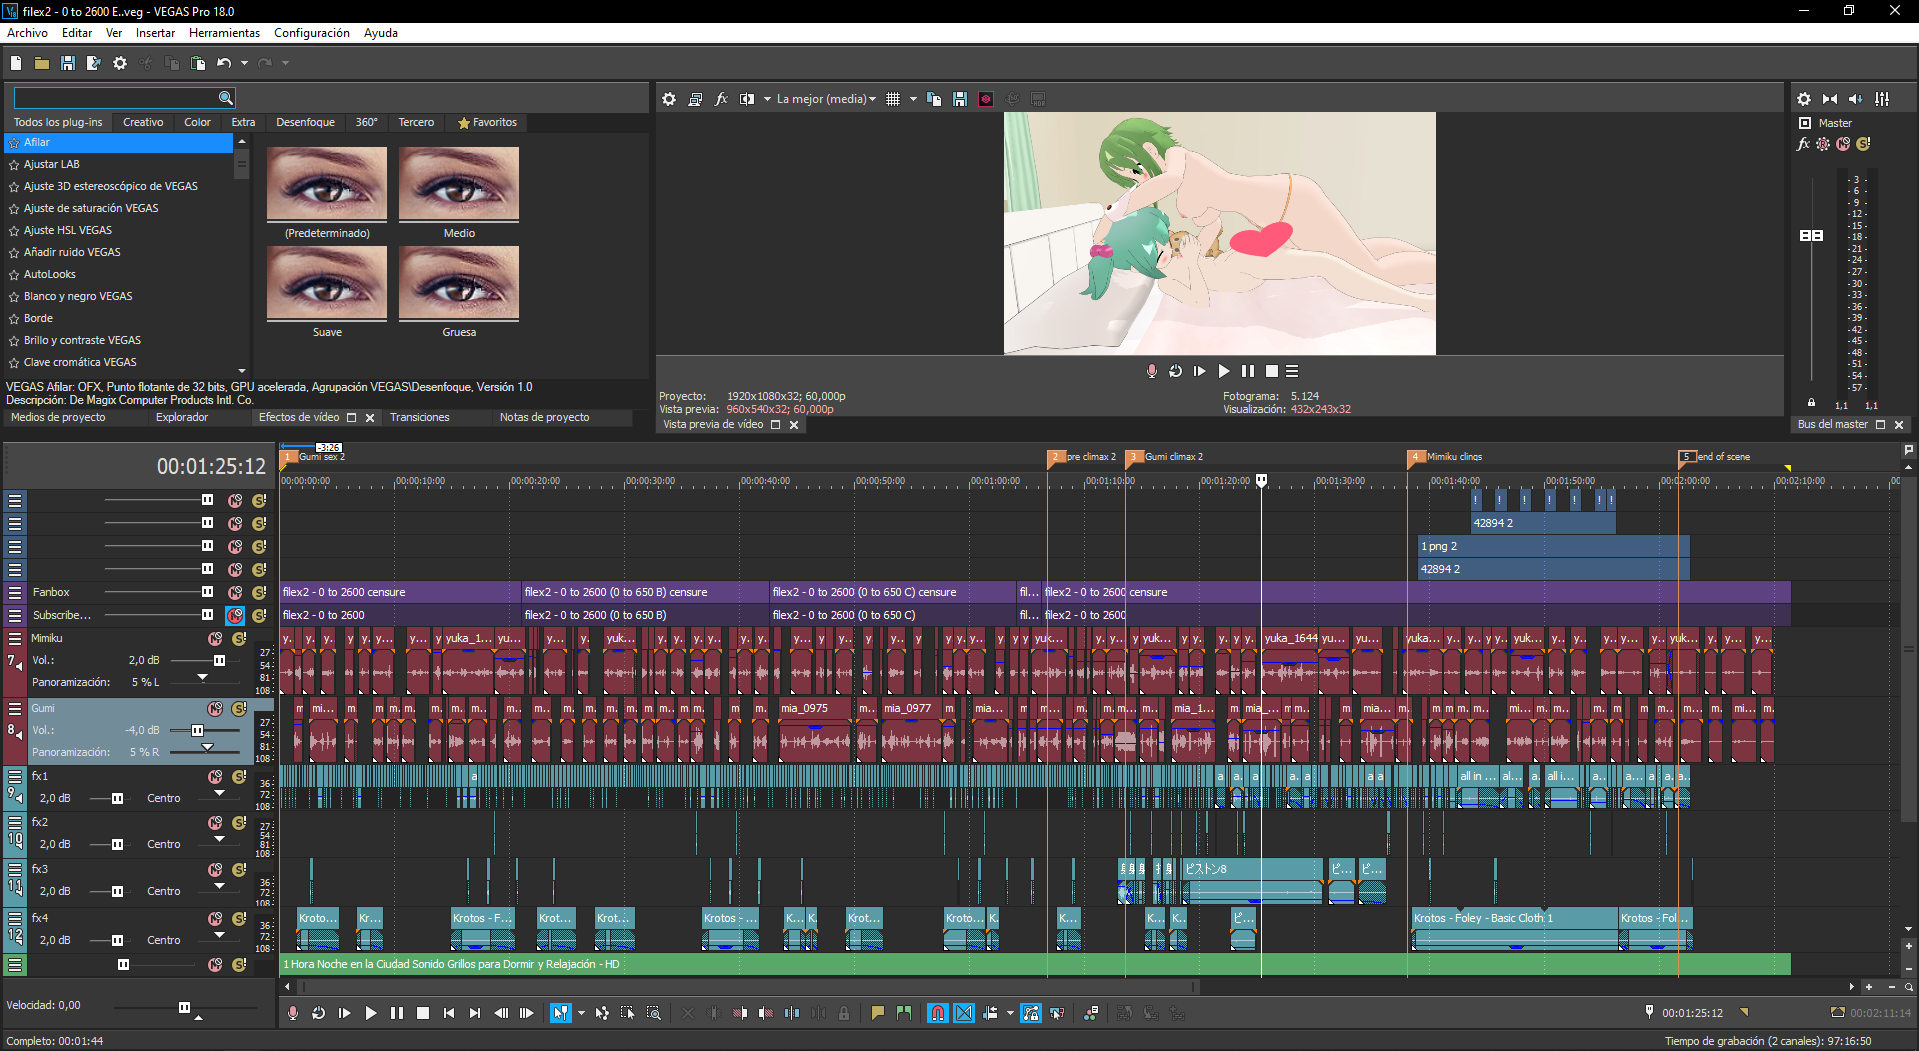
Task: Expand the fx1 track options arrow
Action: 219,795
